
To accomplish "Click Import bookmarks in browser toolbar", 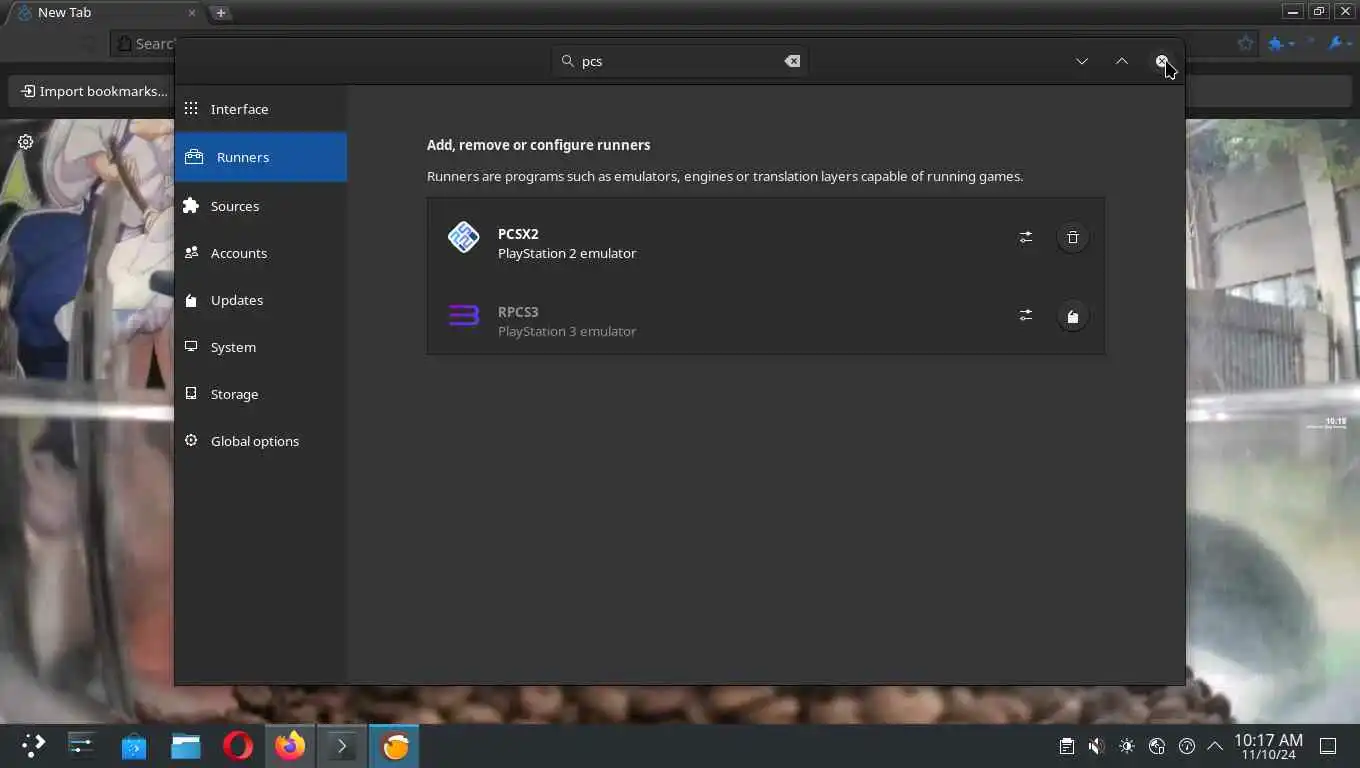I will click(x=94, y=91).
